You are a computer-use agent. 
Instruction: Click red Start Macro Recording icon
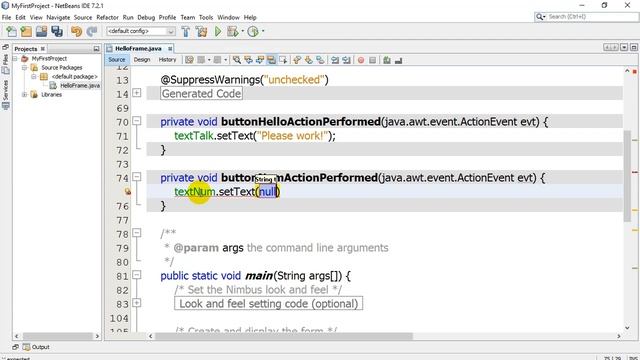coord(361,60)
